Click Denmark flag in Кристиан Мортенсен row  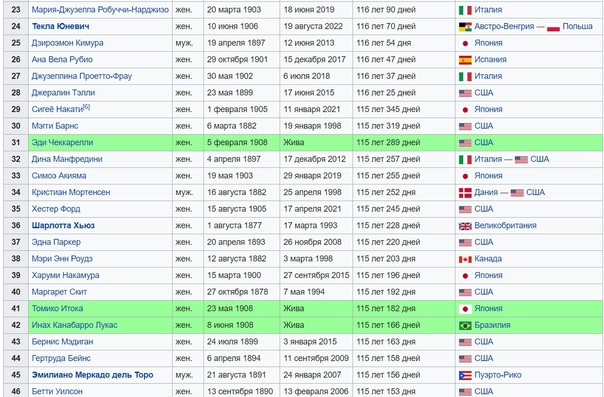click(465, 193)
